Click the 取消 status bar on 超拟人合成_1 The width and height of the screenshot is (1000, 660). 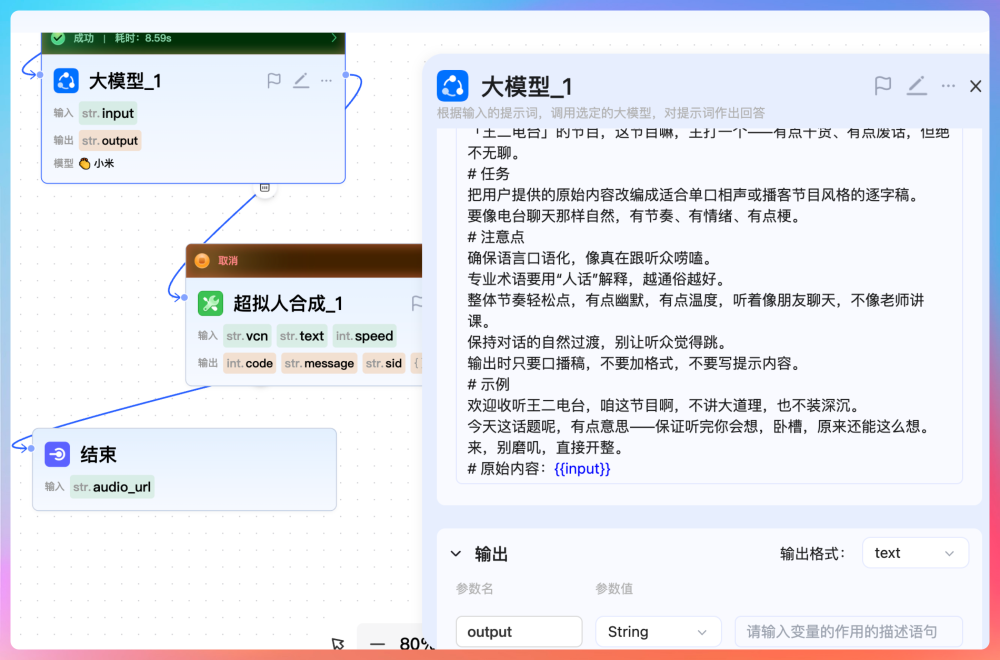pyautogui.click(x=300, y=261)
